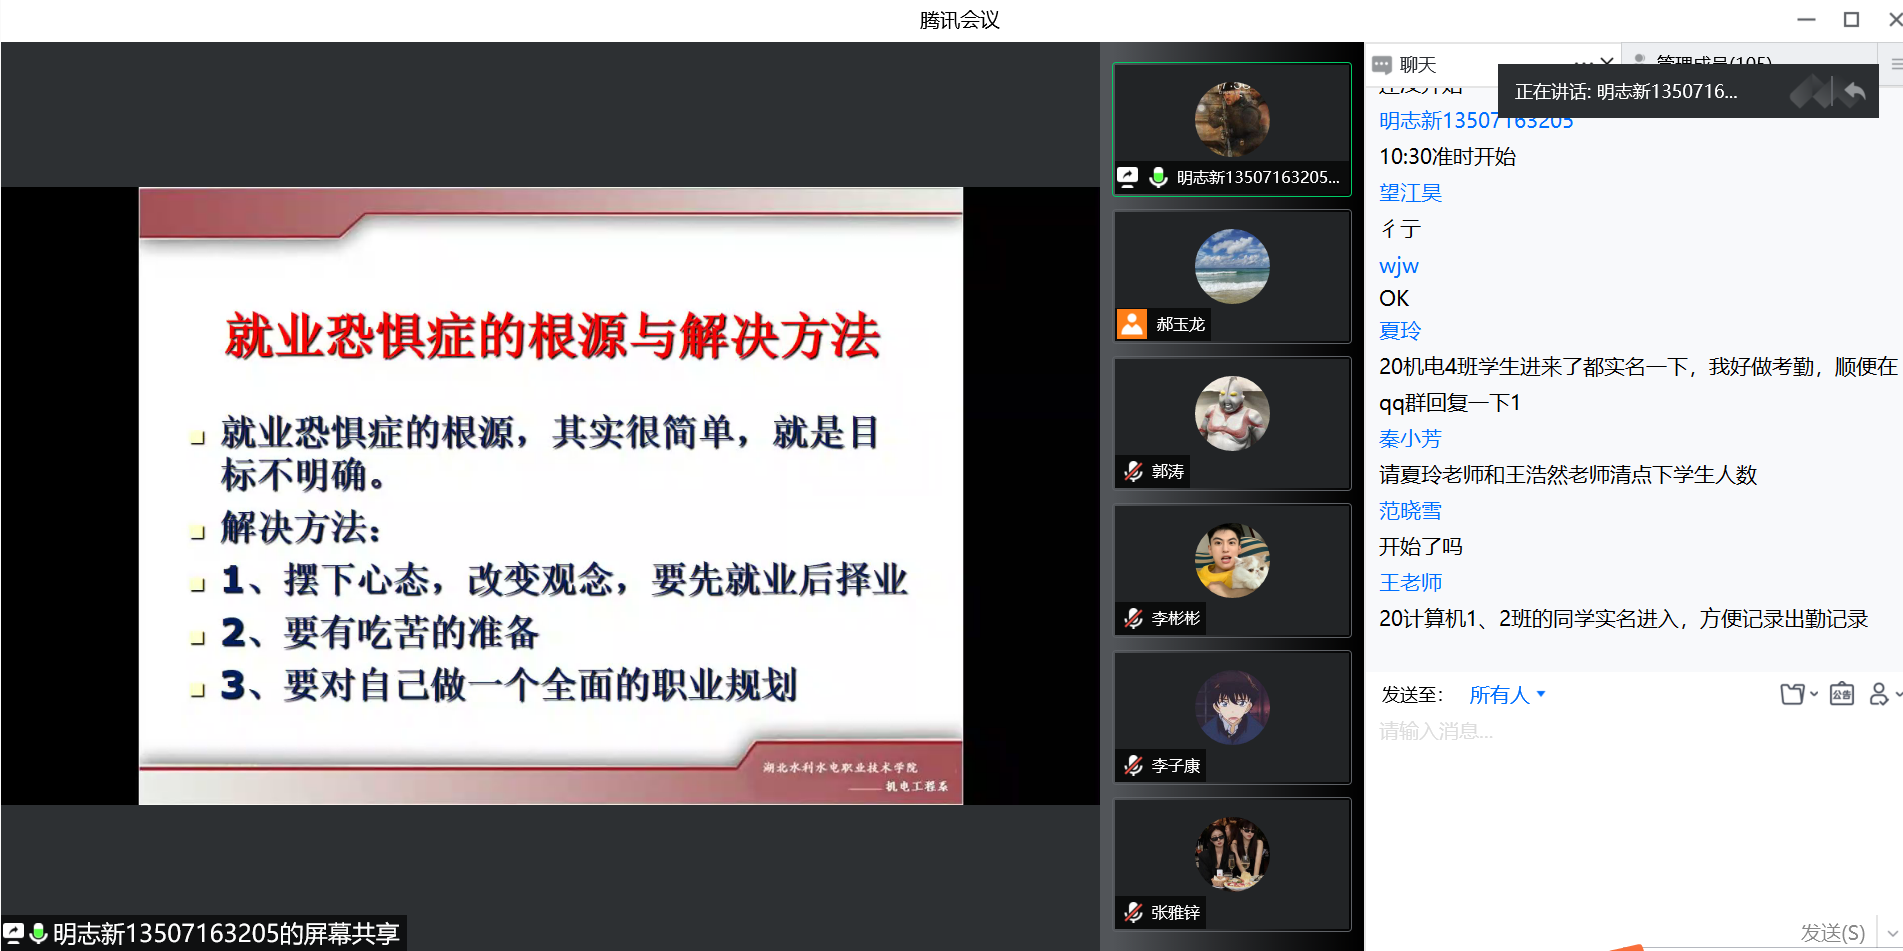Viewport: 1903px width, 951px height.
Task: Click the person icon in chat toolbar
Action: point(1880,694)
